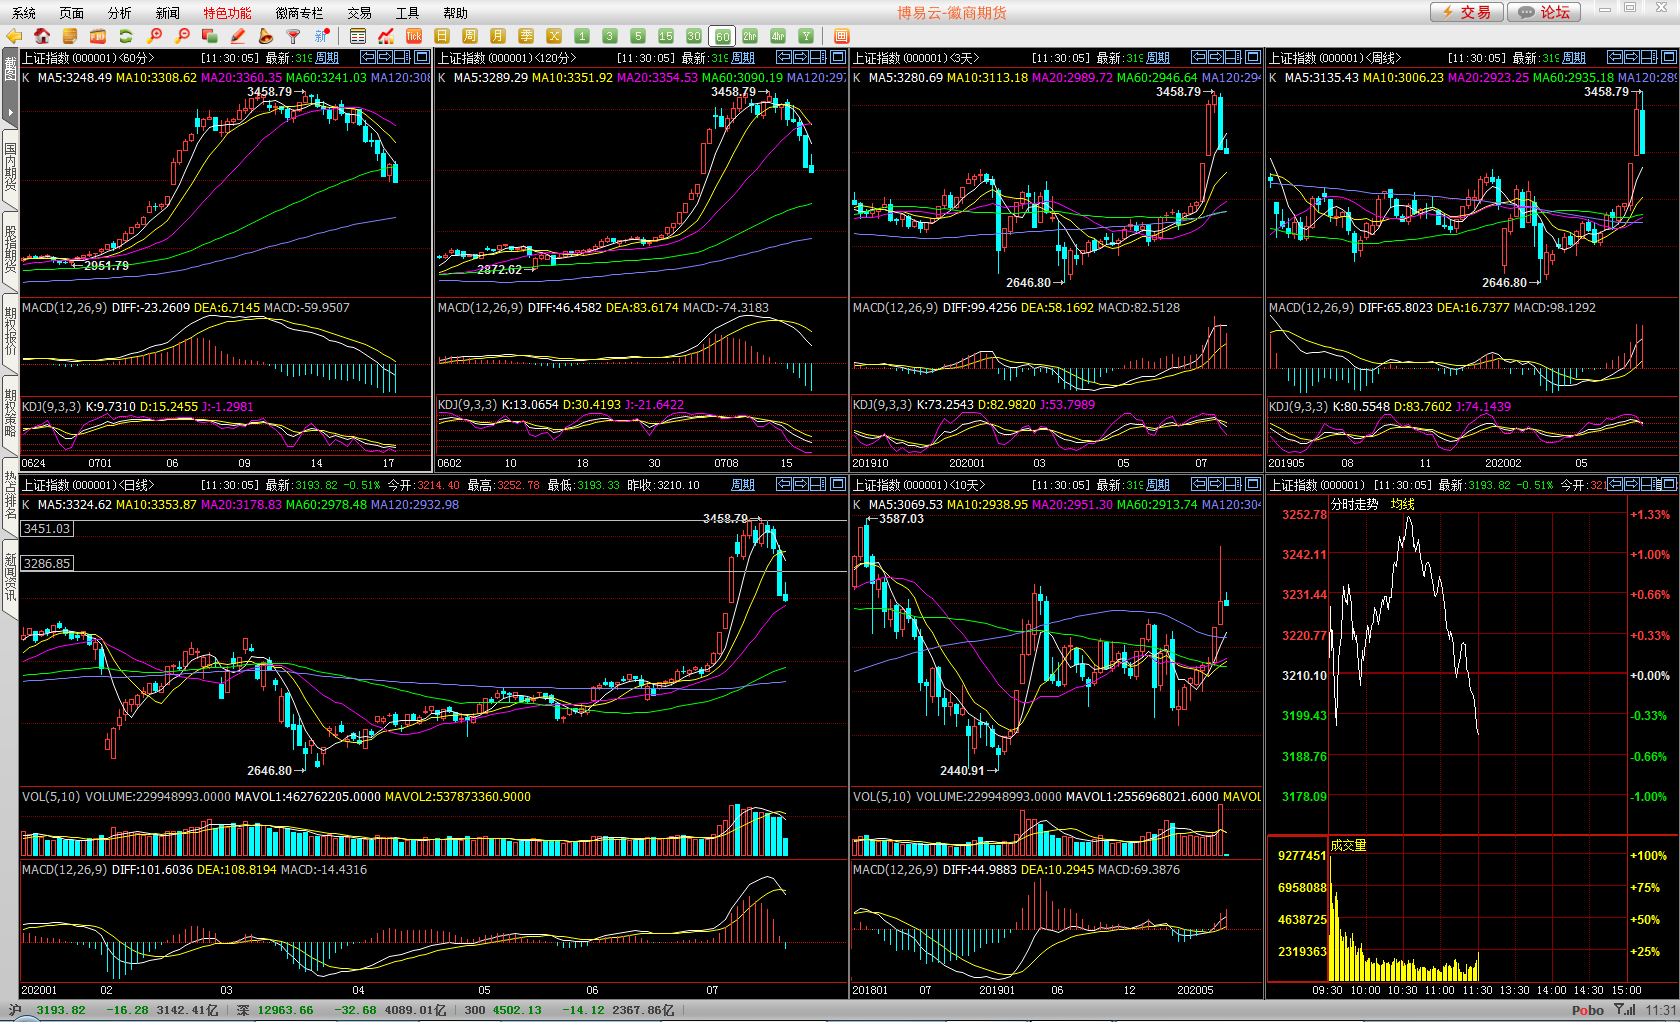This screenshot has height=1022, width=1680.
Task: Click the Tick chart toolbar icon
Action: click(x=414, y=36)
